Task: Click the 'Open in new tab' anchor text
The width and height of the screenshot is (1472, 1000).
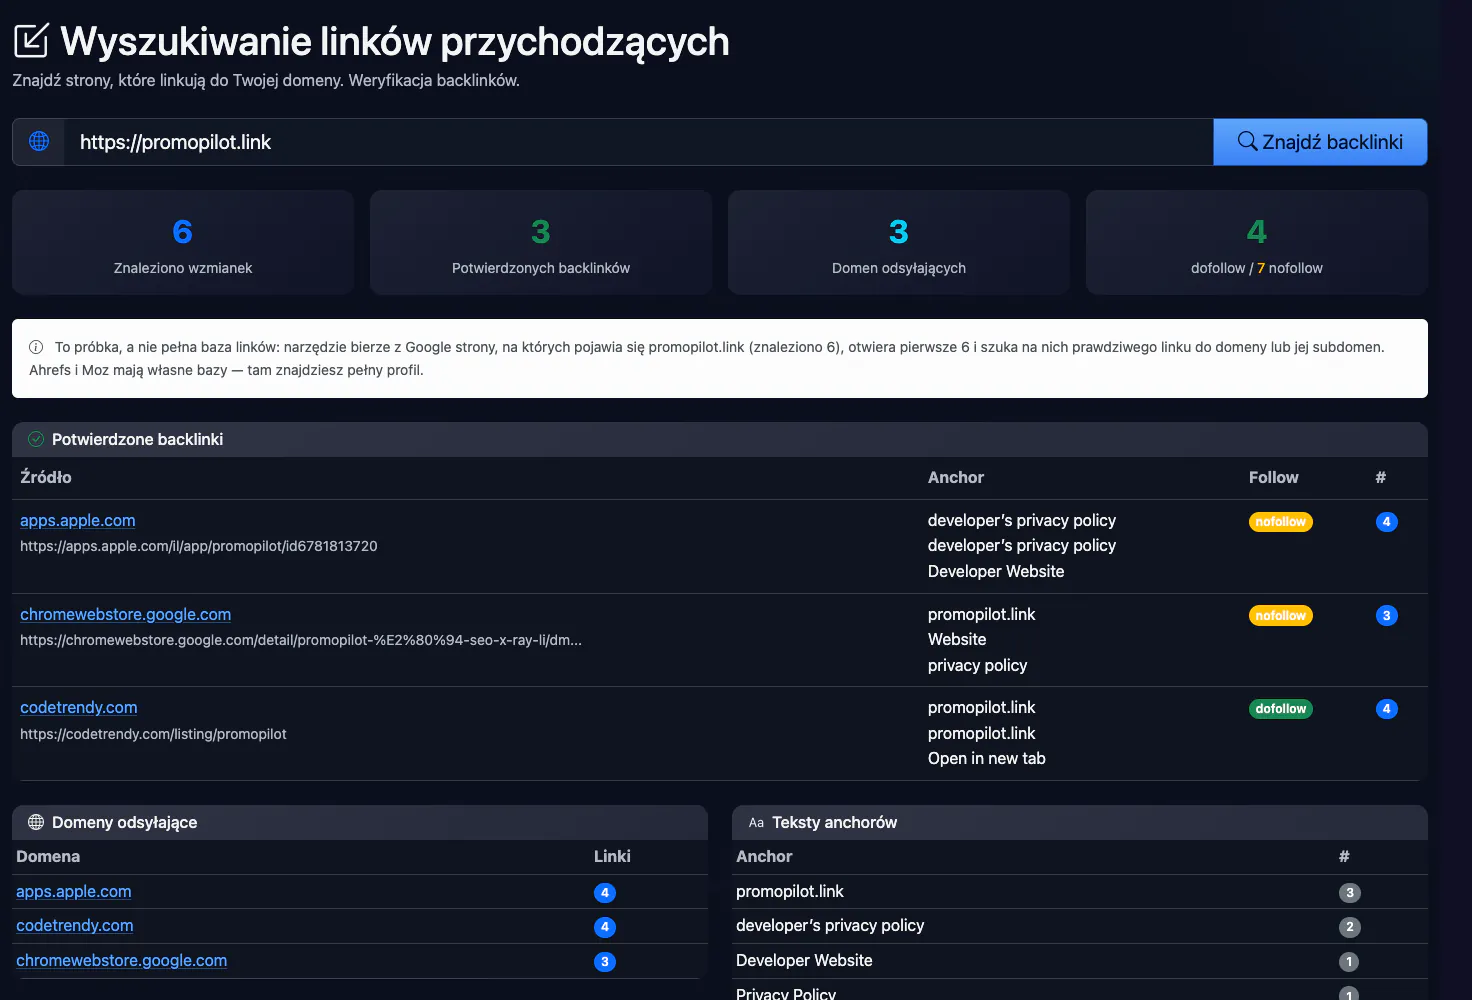Action: pos(987,758)
